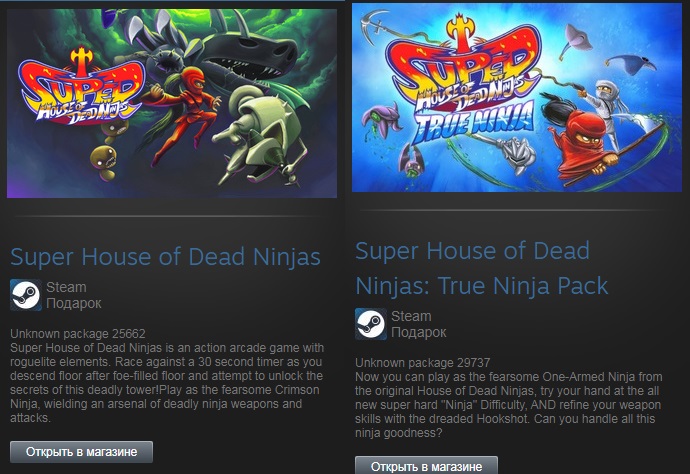Click the Steam logo icon under True Ninja Pack
The image size is (690, 474).
(x=371, y=324)
